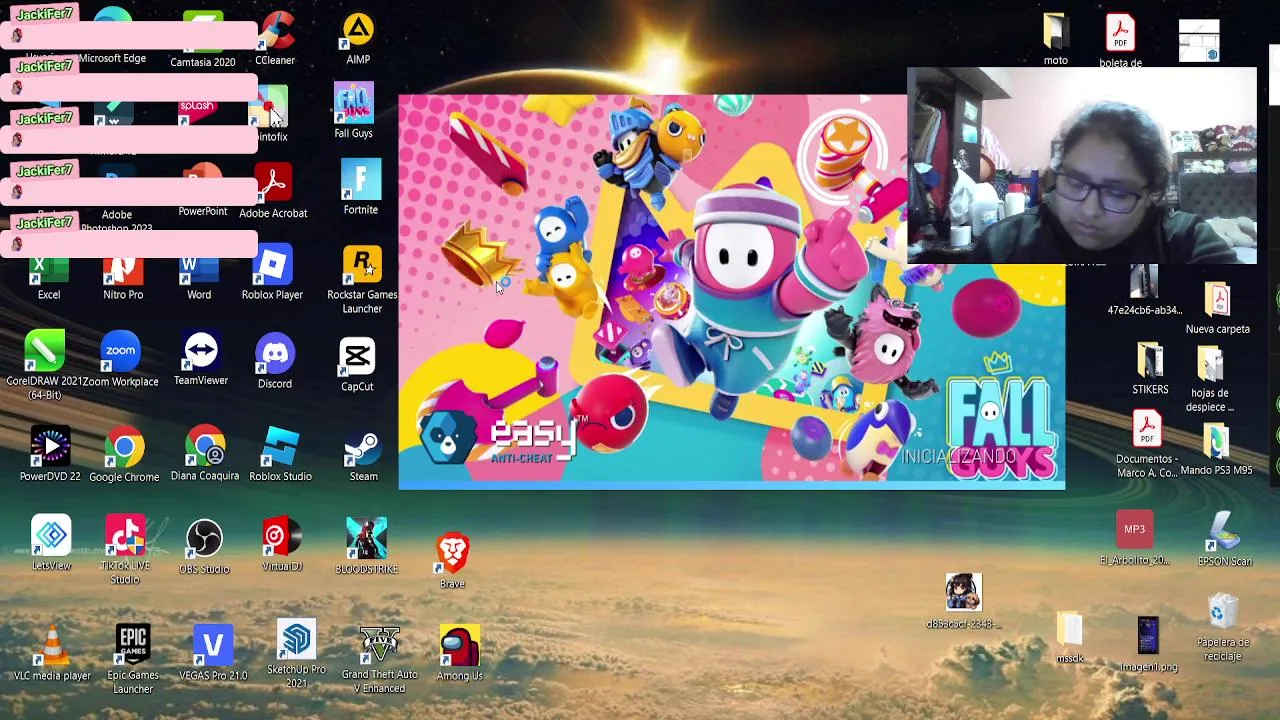Select the mssdk folder
Image resolution: width=1280 pixels, height=720 pixels.
click(x=1070, y=638)
